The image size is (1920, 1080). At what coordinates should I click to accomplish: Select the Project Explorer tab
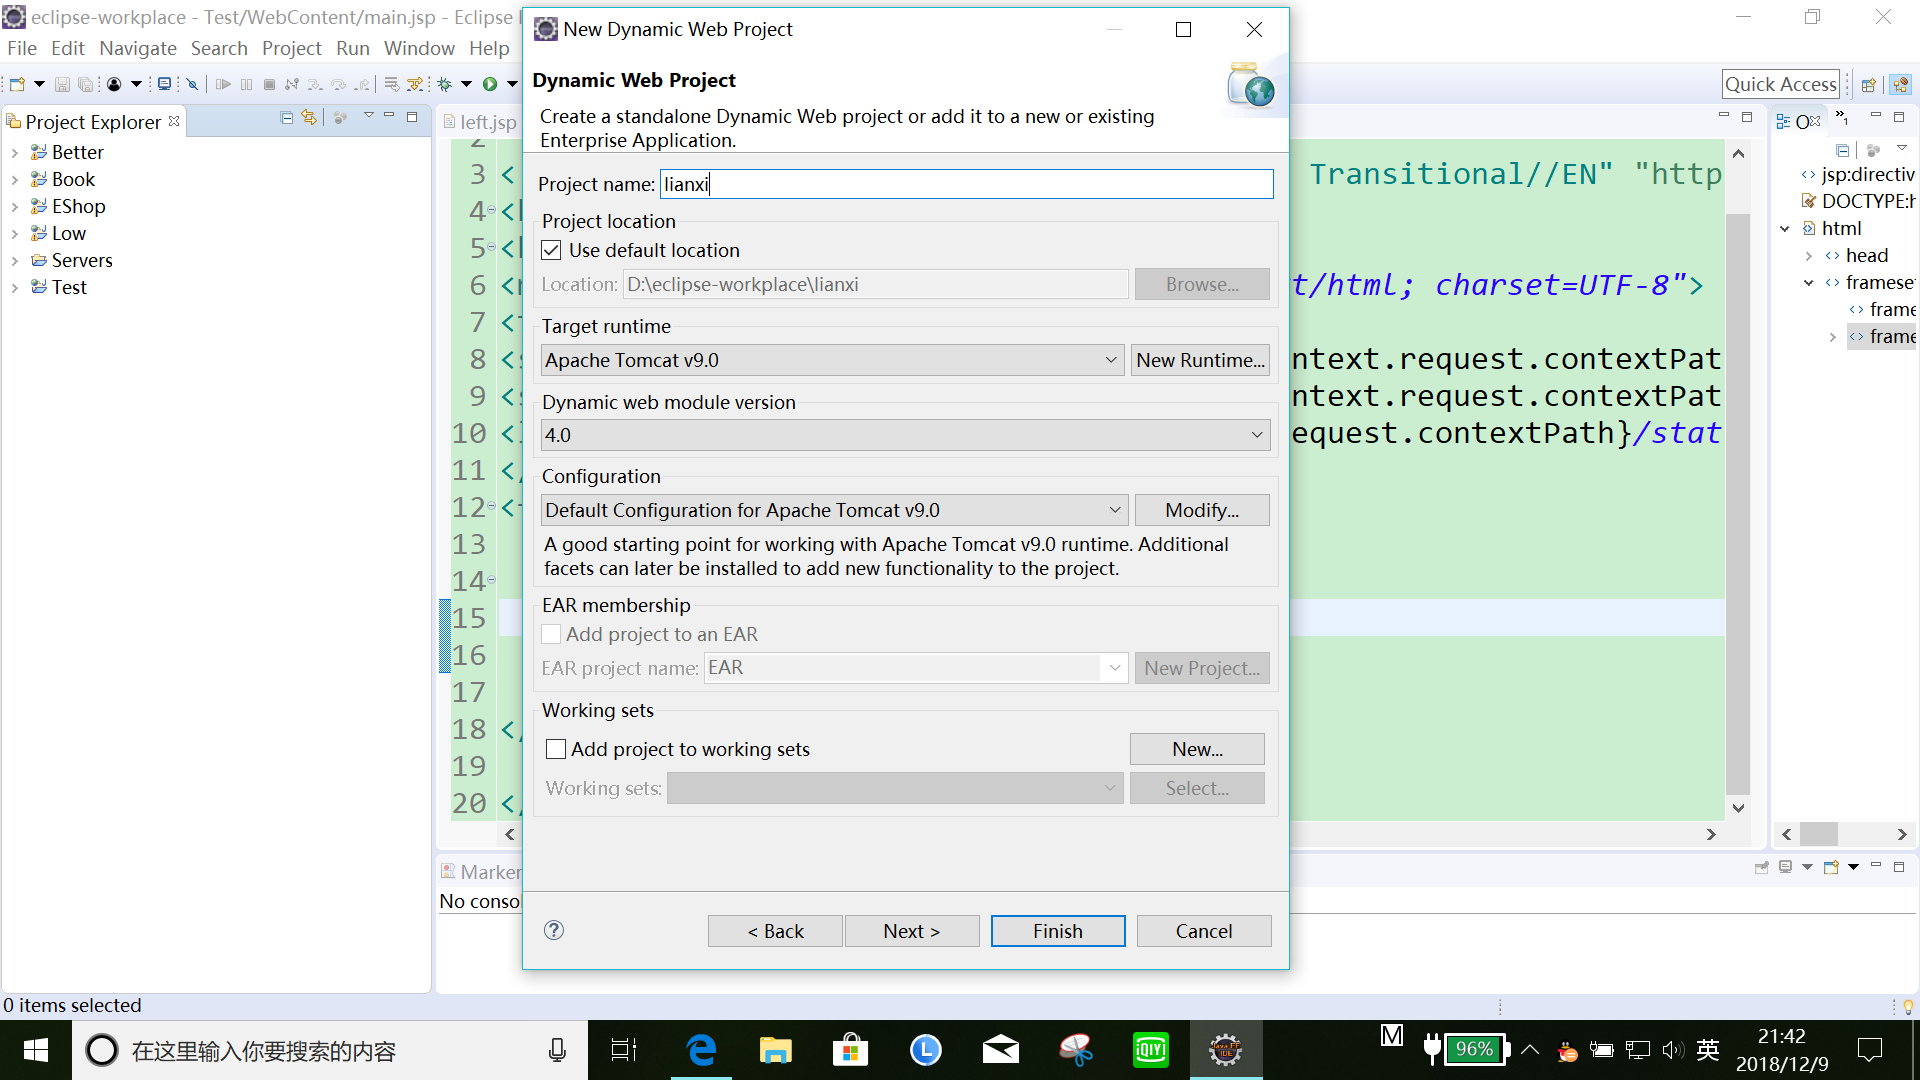pyautogui.click(x=93, y=122)
